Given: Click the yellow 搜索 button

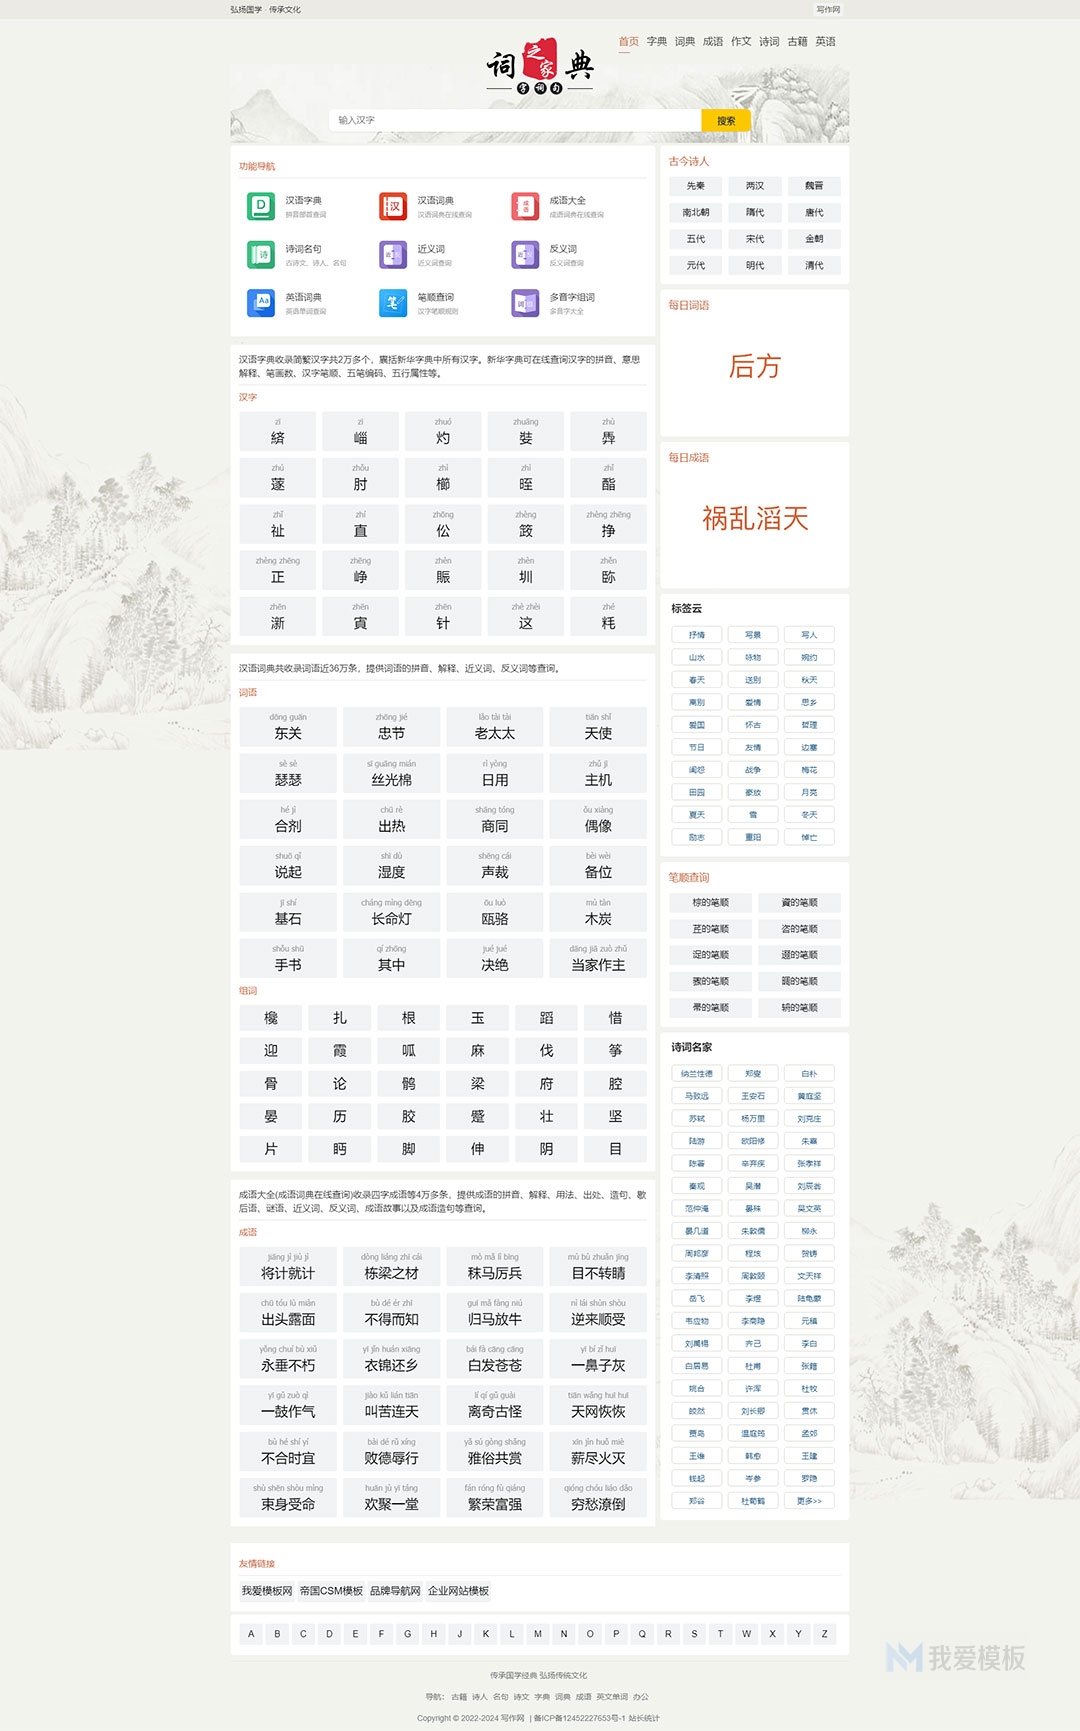Looking at the screenshot, I should (726, 120).
